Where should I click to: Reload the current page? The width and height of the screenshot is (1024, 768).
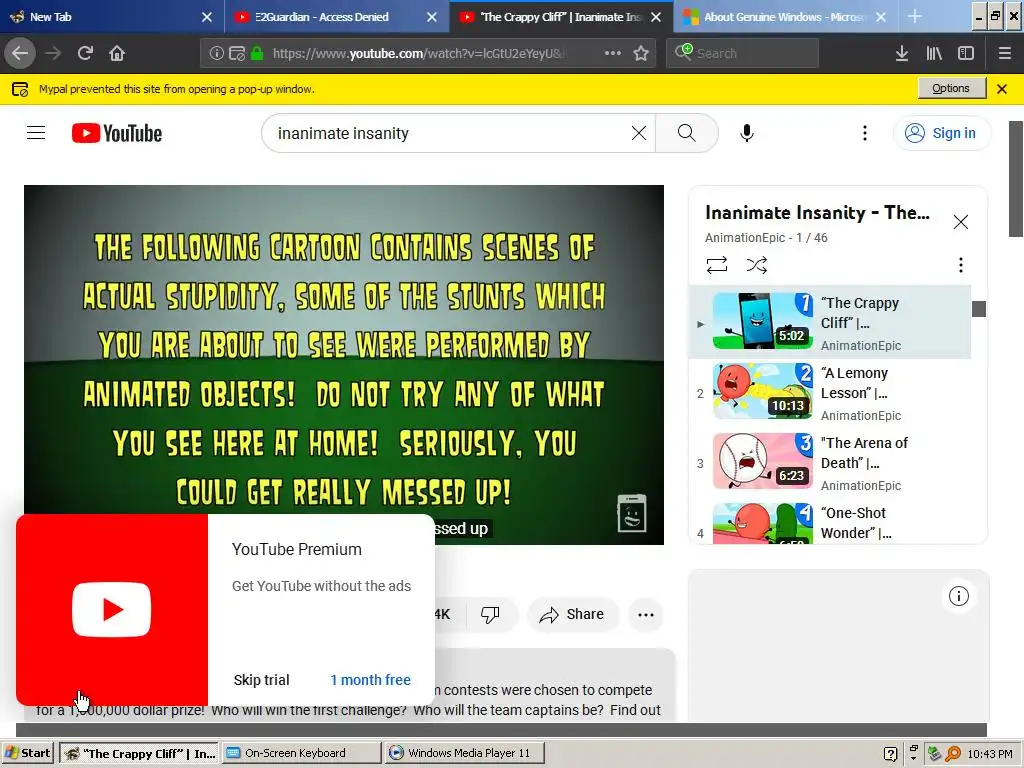click(85, 53)
